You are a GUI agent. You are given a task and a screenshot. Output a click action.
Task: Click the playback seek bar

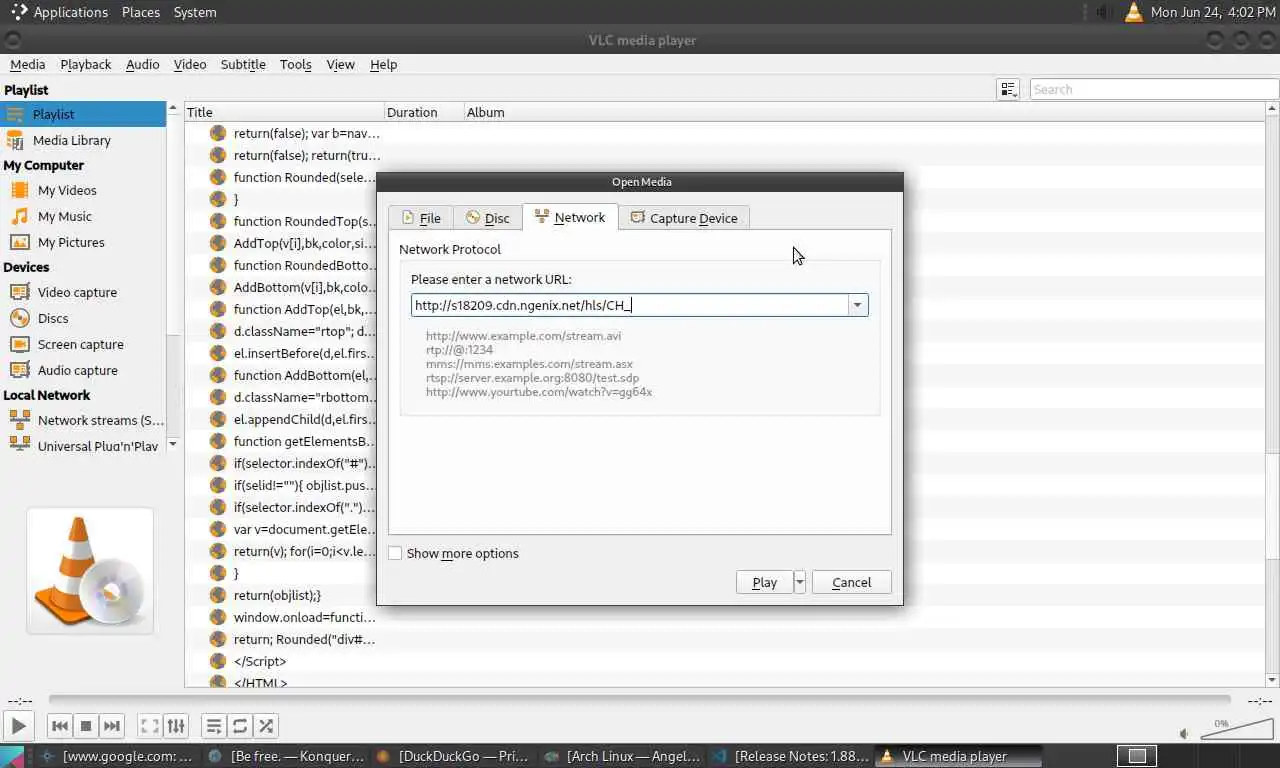(x=640, y=699)
